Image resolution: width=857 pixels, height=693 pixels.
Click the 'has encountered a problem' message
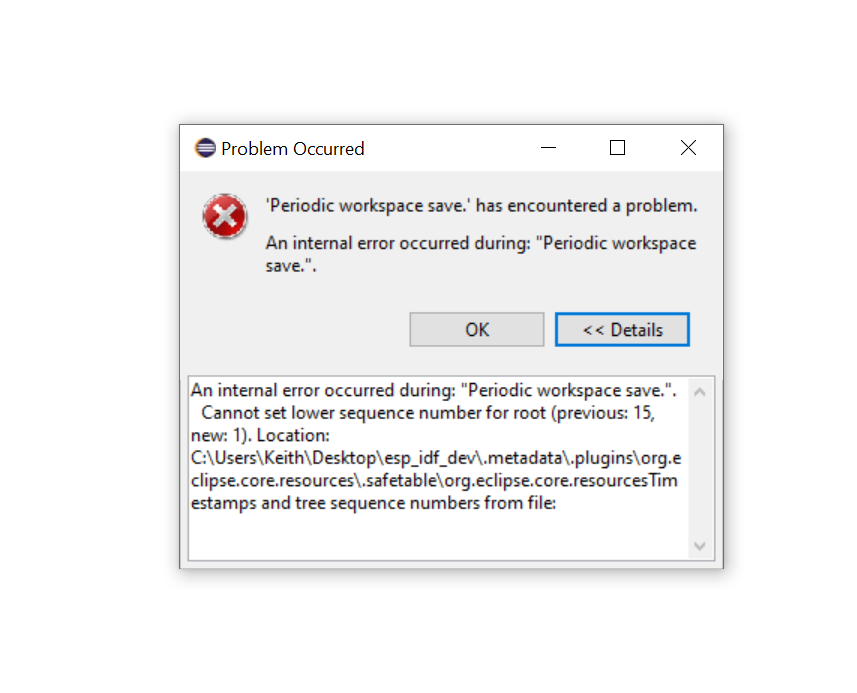click(481, 205)
